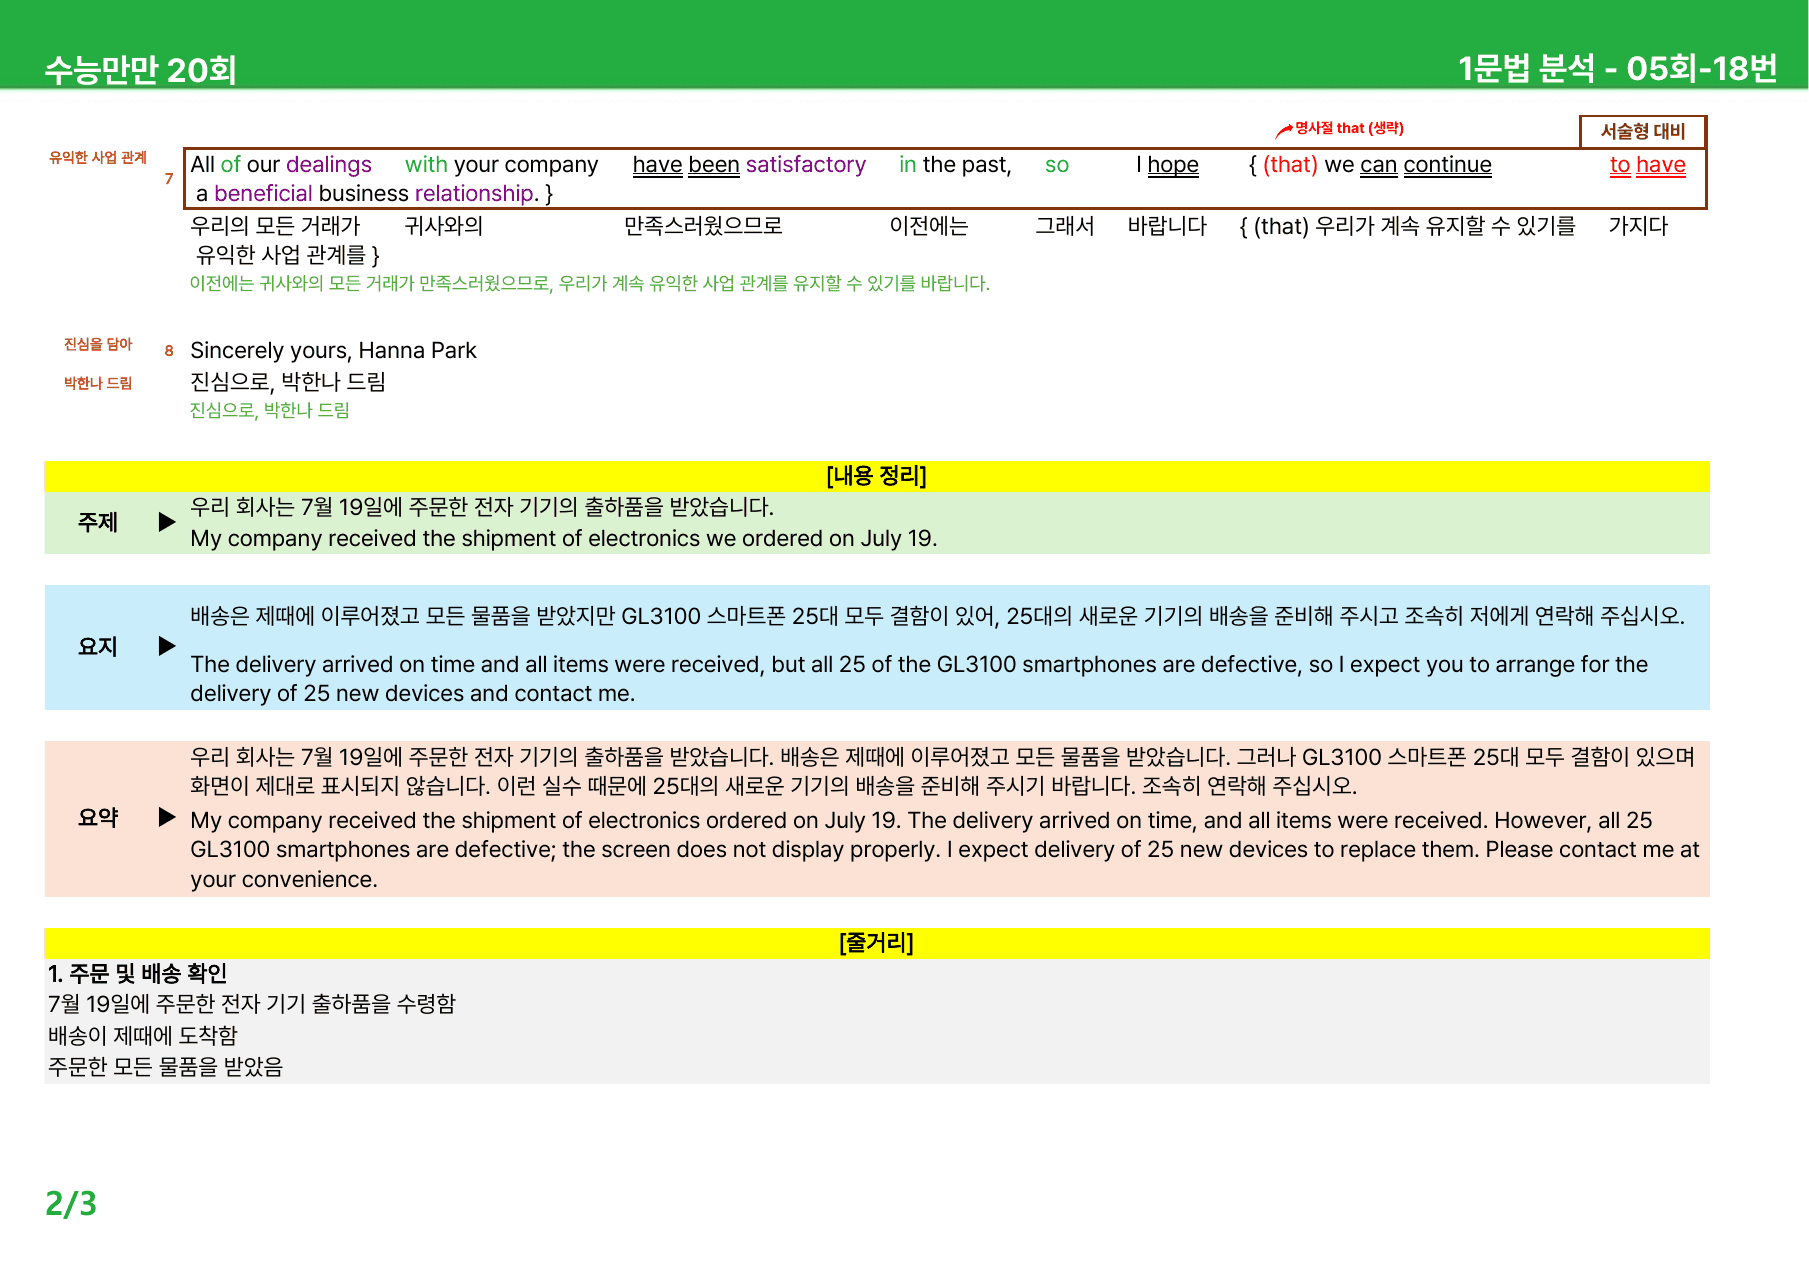Screen dimensions: 1809x1279
Task: Click the line '7월 19일에 주문한 전자 기기 출하품을 수령함'
Action: pyautogui.click(x=252, y=1004)
